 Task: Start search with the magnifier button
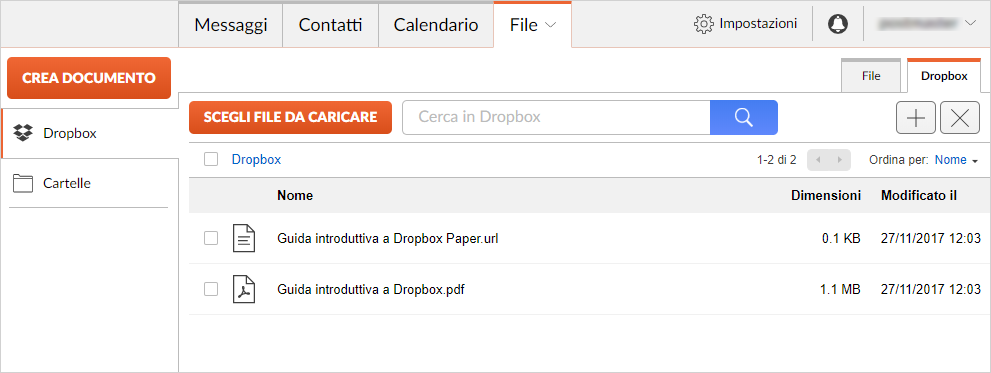(744, 118)
